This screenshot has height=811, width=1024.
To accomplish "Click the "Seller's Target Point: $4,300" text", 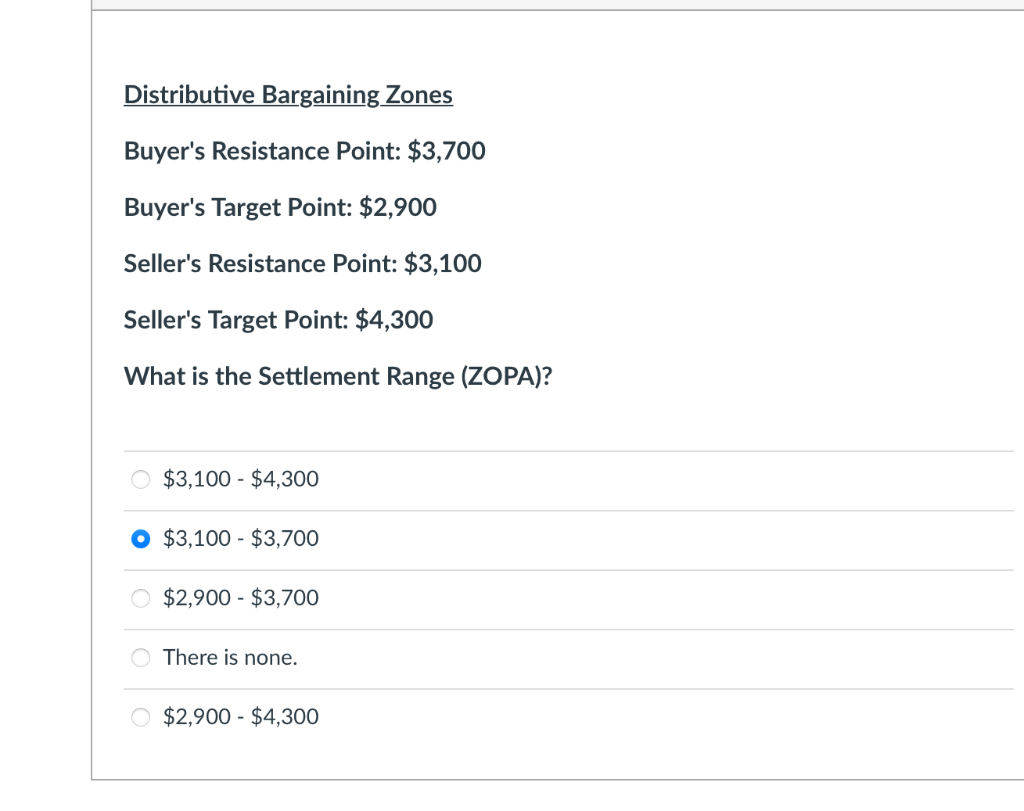I will (278, 320).
